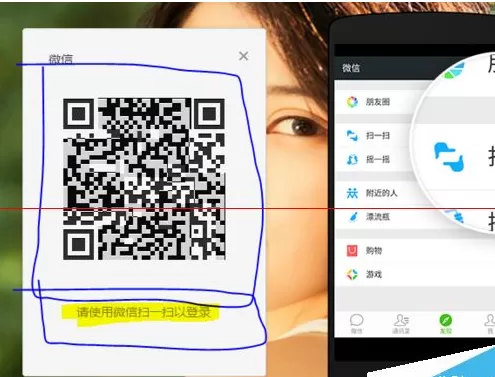Viewport: 495px width, 377px height.
Task: Tap the red 购物 shopping icon
Action: pyautogui.click(x=352, y=251)
